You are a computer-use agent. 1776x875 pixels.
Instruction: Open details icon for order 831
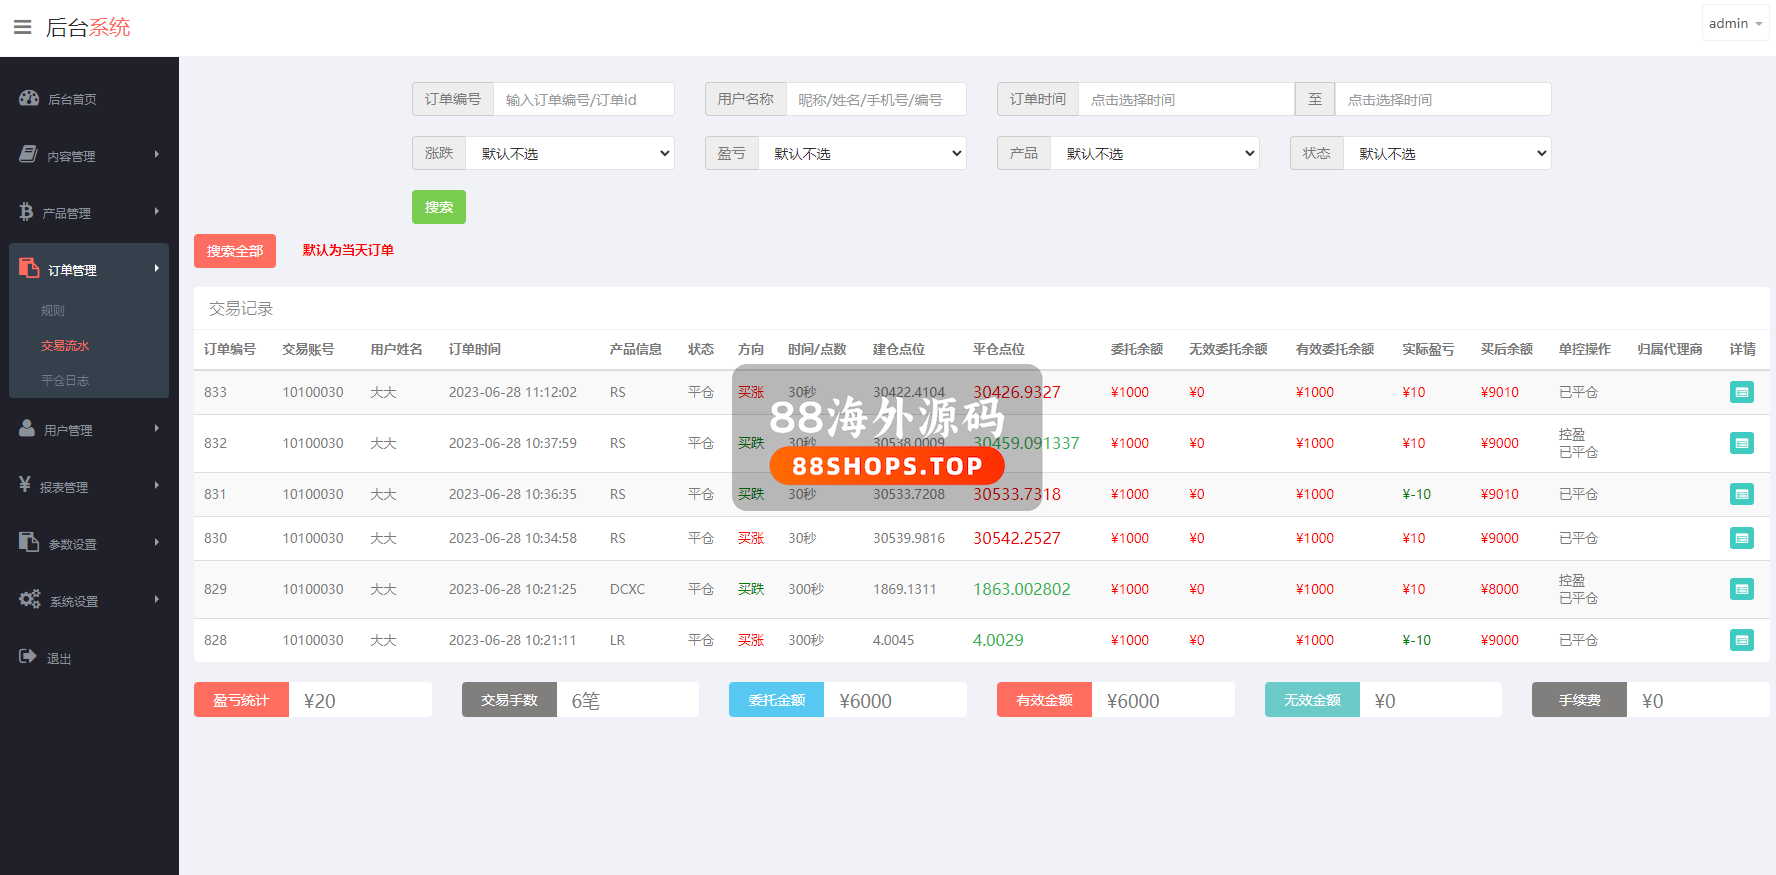(x=1741, y=495)
